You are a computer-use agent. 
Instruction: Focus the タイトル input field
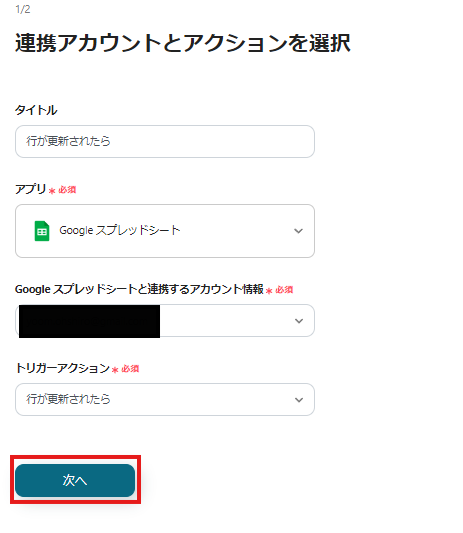click(165, 141)
